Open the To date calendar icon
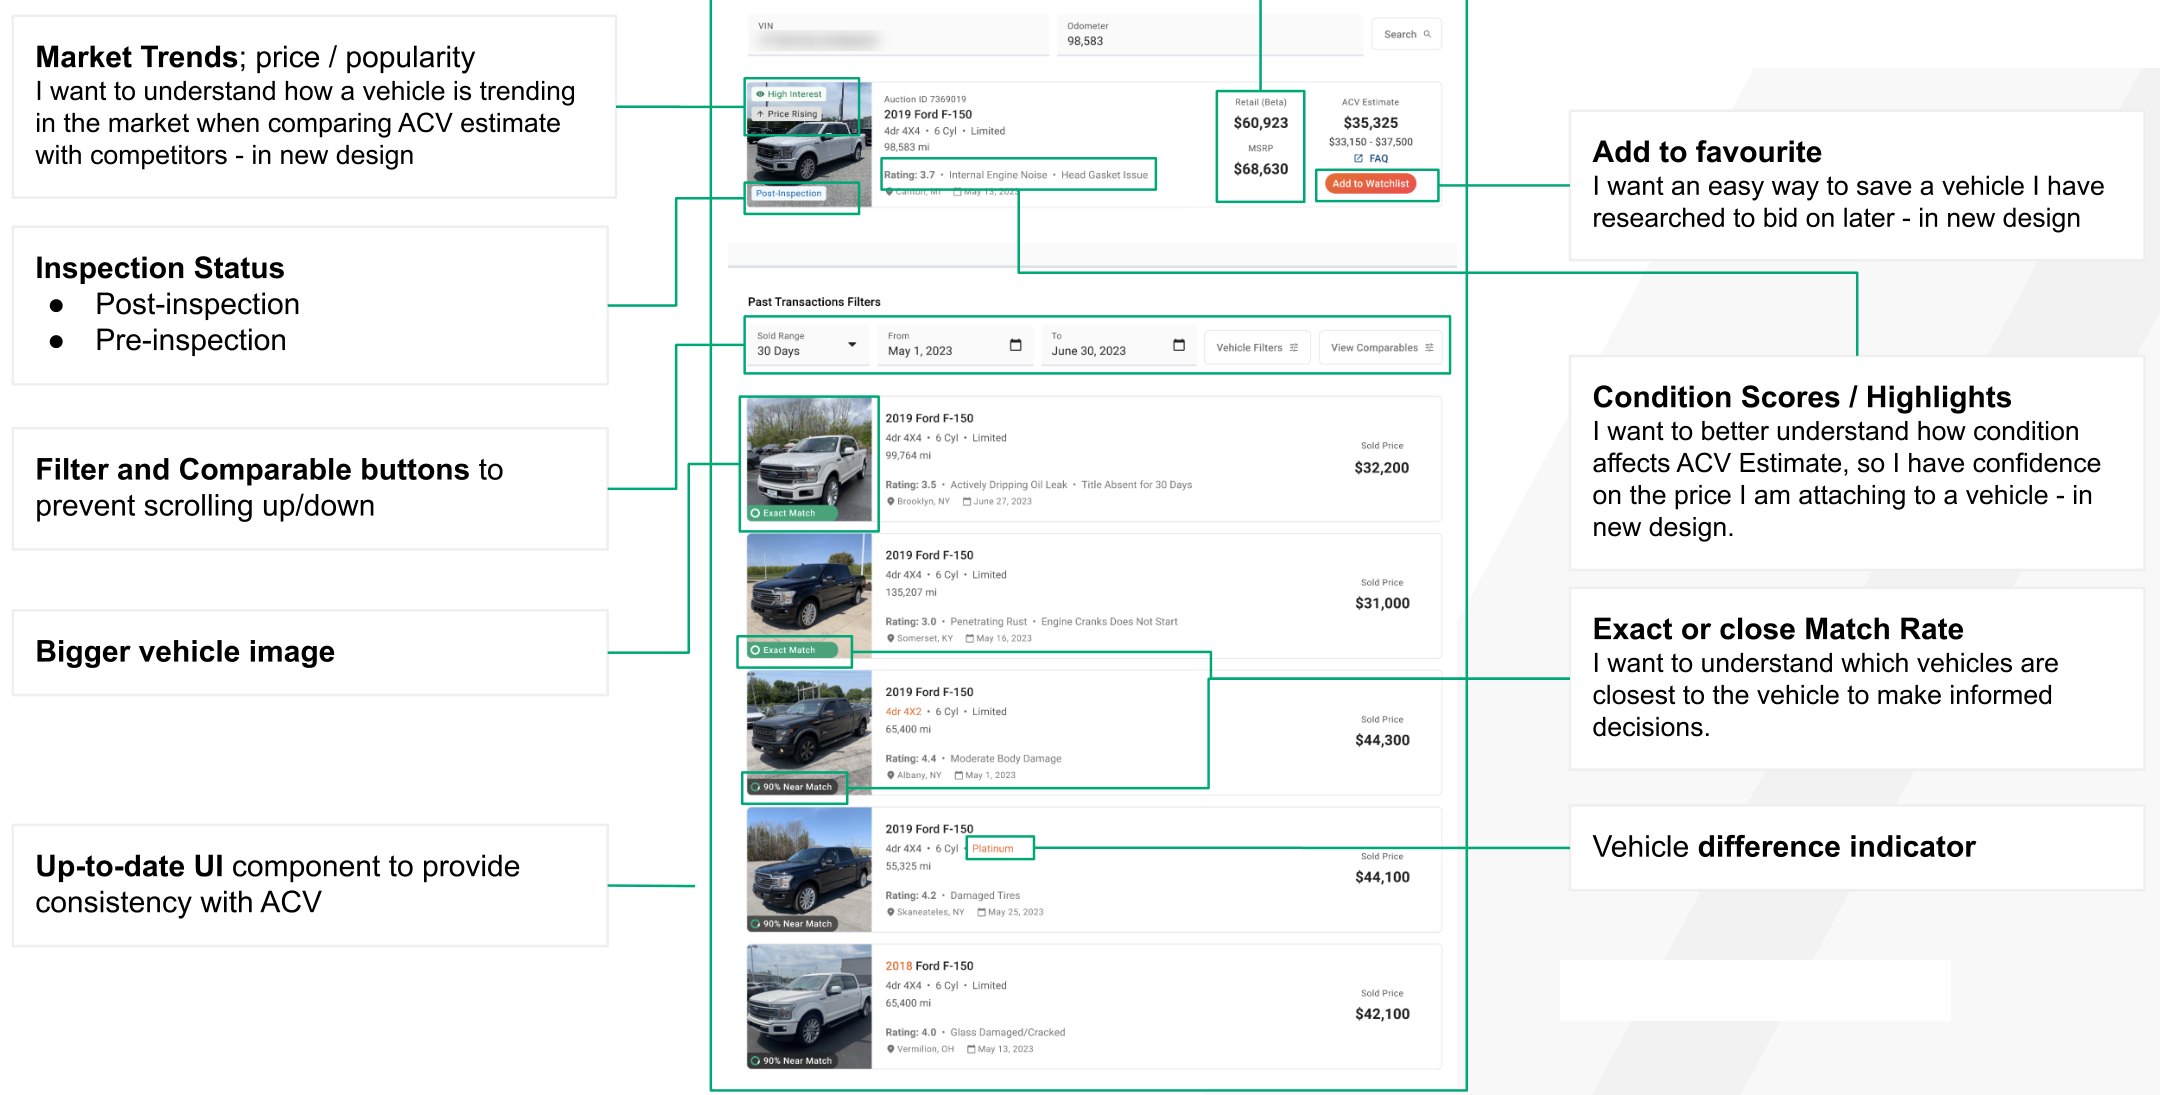2160x1095 pixels. point(1178,346)
